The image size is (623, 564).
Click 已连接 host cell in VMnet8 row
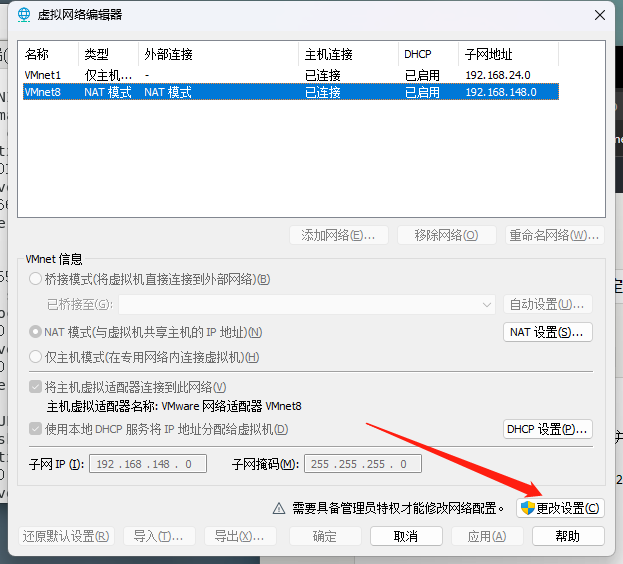pos(323,92)
